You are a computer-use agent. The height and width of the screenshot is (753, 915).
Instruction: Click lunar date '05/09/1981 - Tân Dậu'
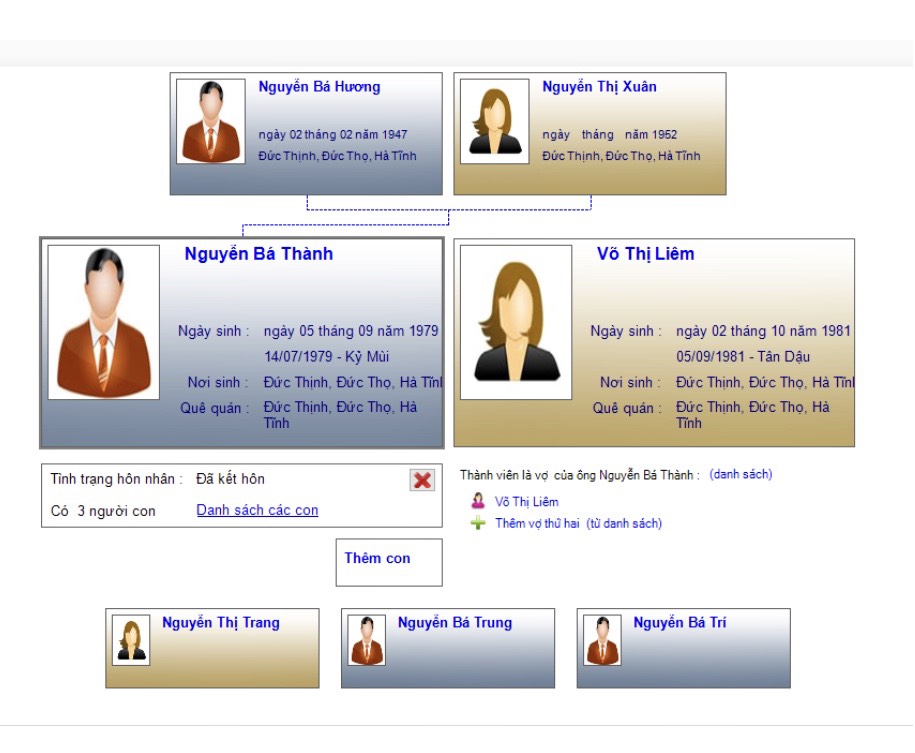(743, 356)
